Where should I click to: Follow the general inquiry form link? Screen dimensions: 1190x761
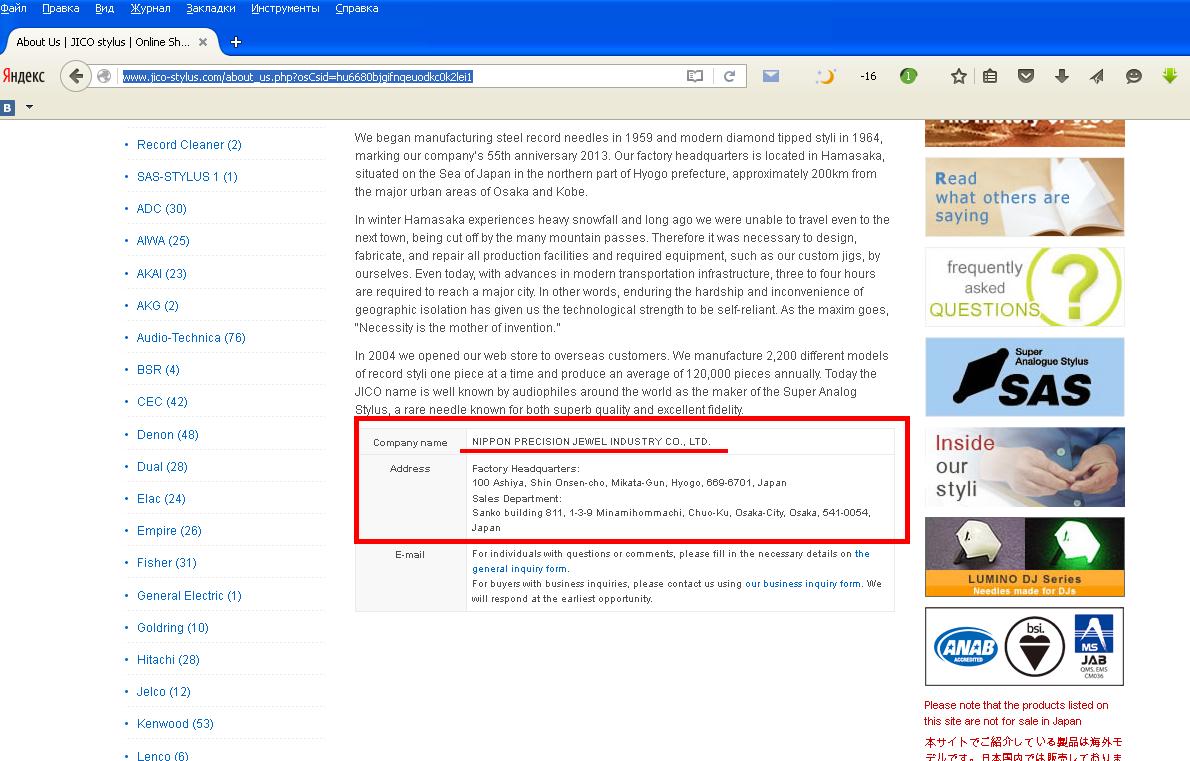click(x=519, y=568)
